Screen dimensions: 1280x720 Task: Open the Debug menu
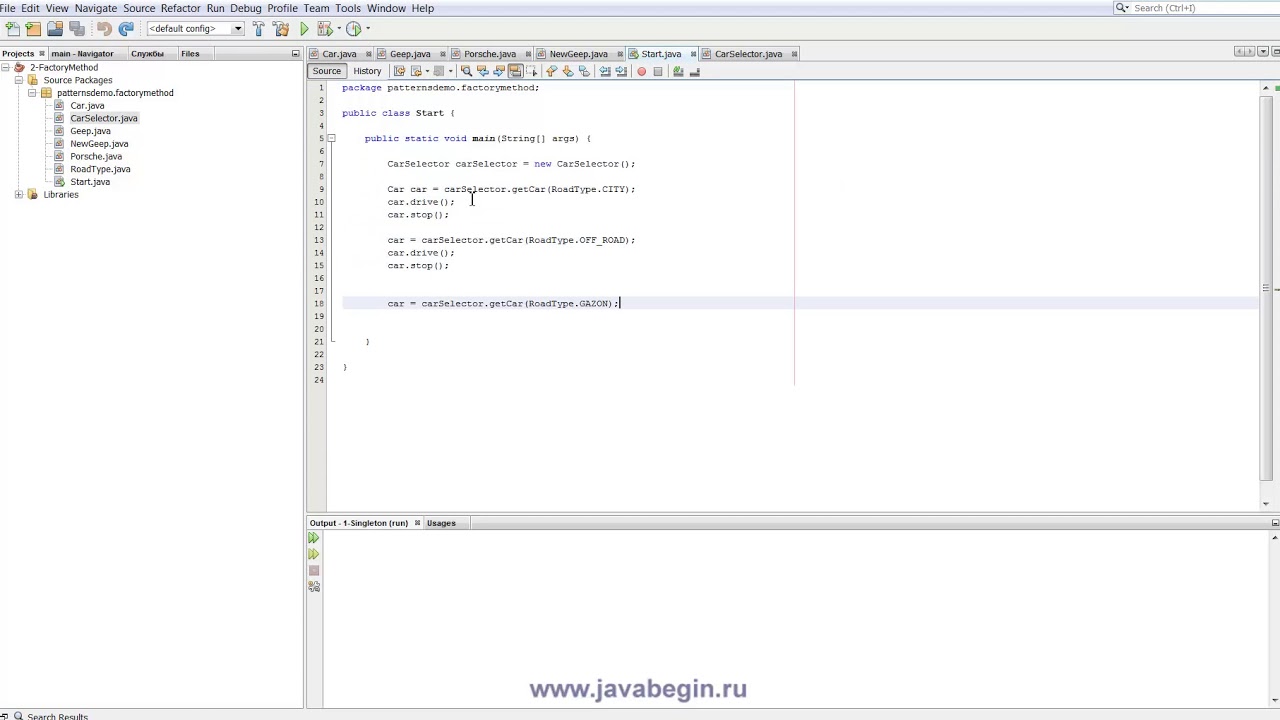(x=246, y=8)
